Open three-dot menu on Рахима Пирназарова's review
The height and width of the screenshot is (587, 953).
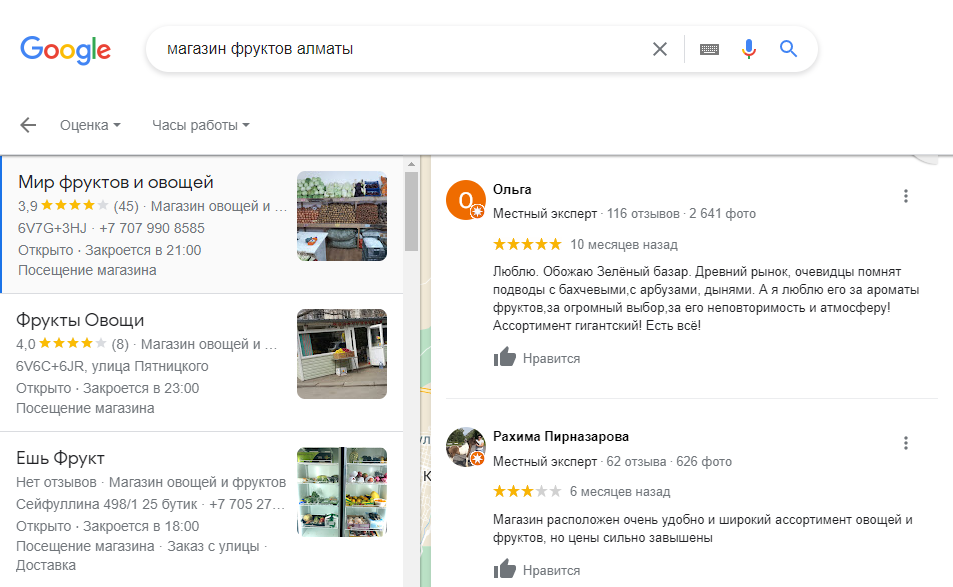click(x=906, y=443)
